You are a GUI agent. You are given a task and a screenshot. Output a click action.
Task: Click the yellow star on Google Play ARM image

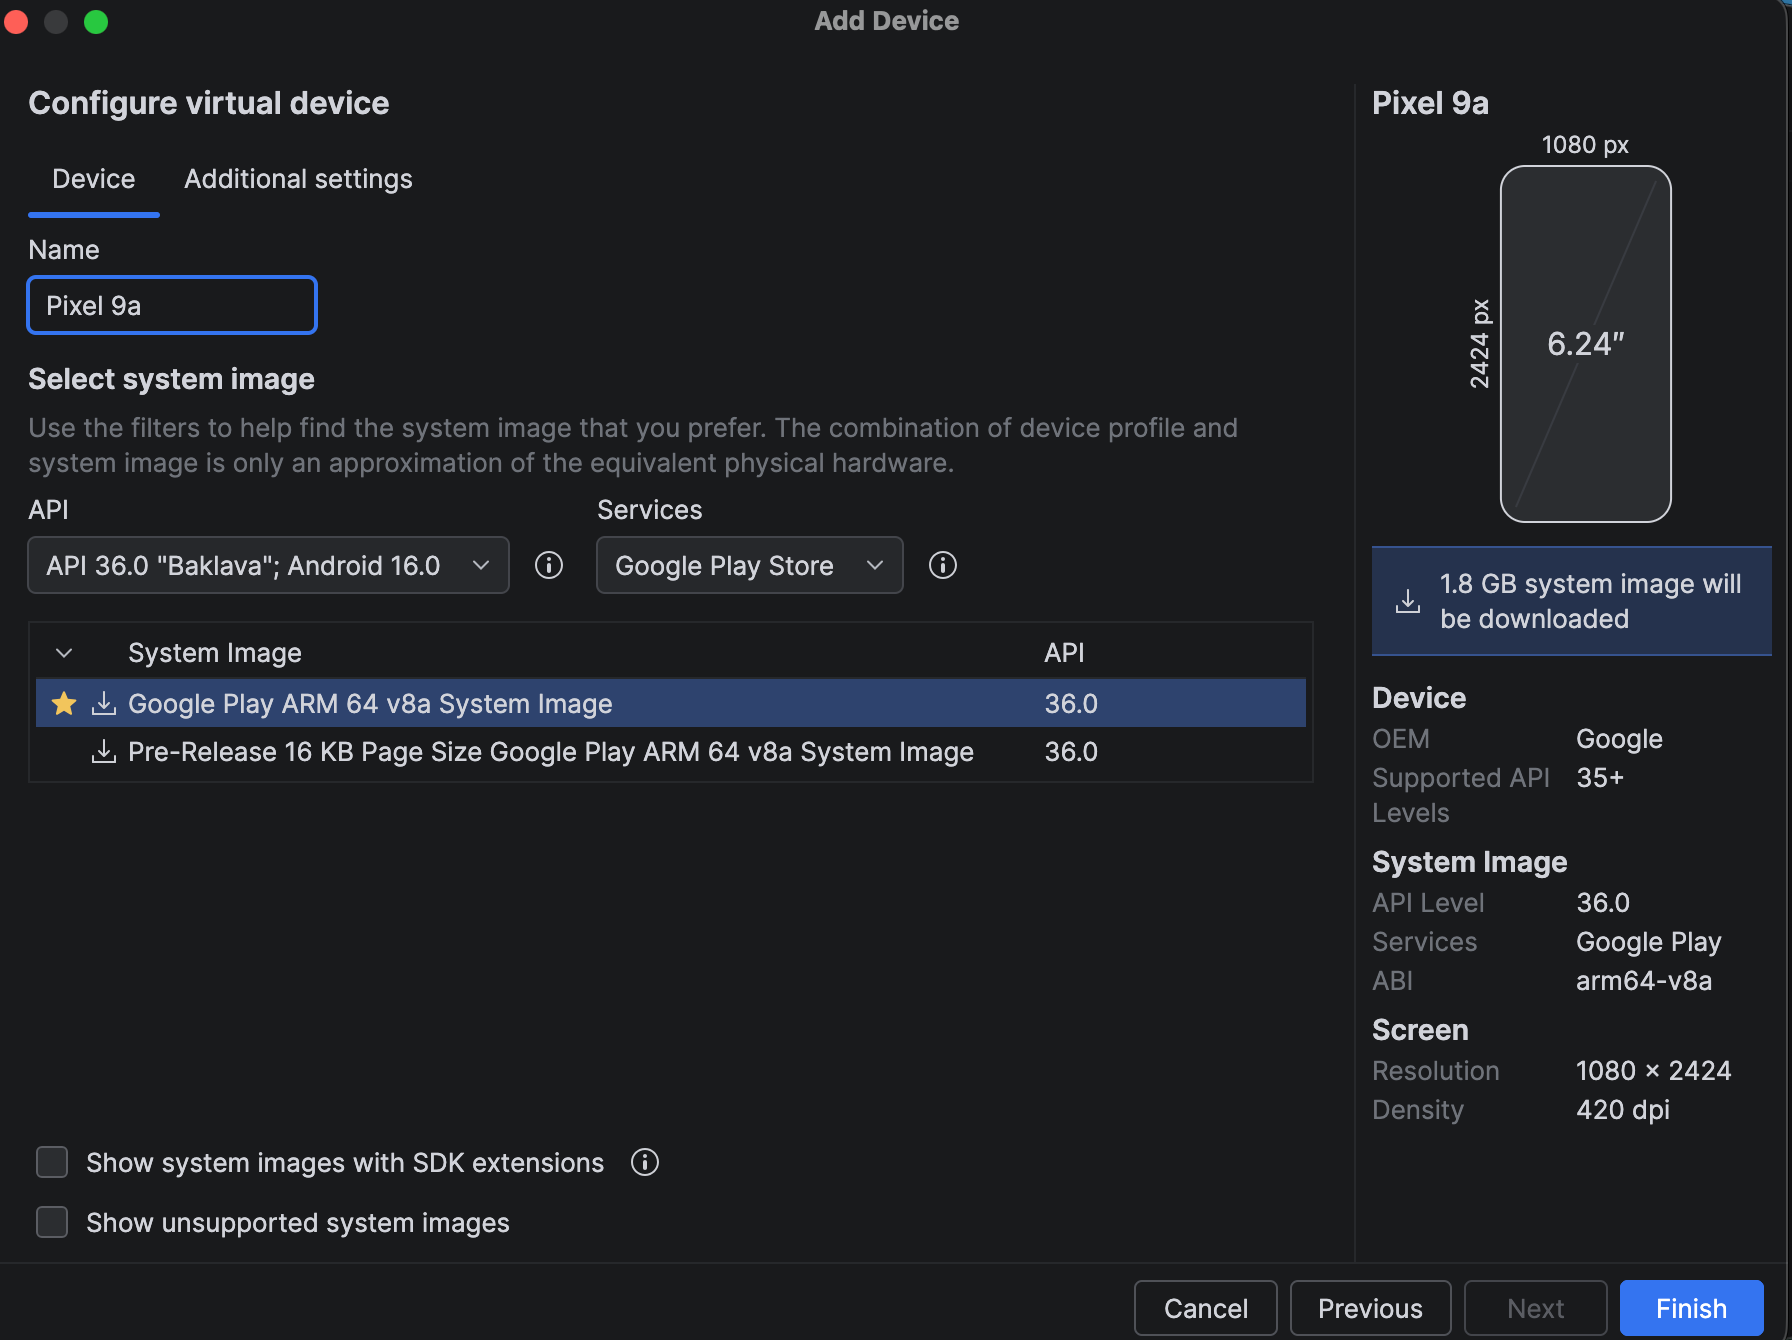tap(64, 703)
